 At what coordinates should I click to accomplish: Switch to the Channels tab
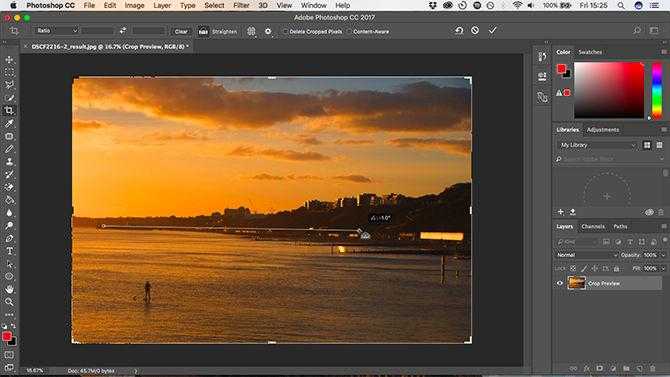tap(593, 227)
